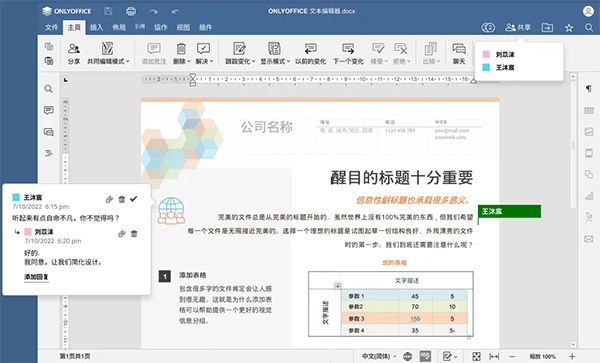
Task: Switch to the Insert (插入) tab
Action: click(x=96, y=28)
